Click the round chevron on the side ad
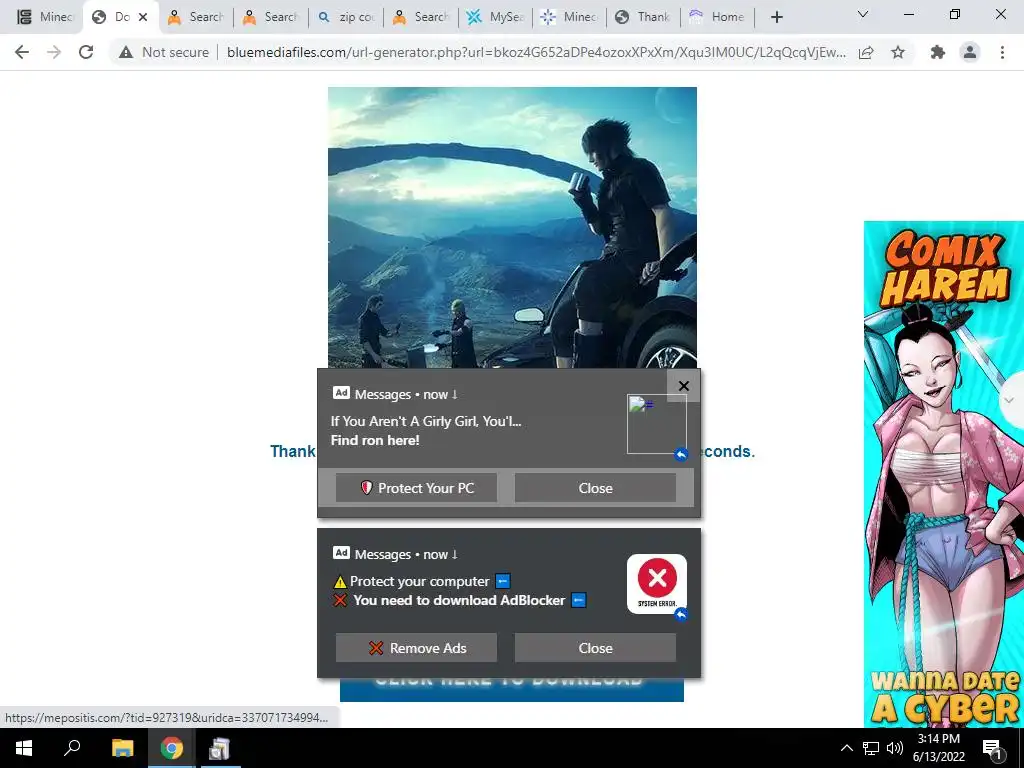This screenshot has width=1024, height=768. point(1011,400)
